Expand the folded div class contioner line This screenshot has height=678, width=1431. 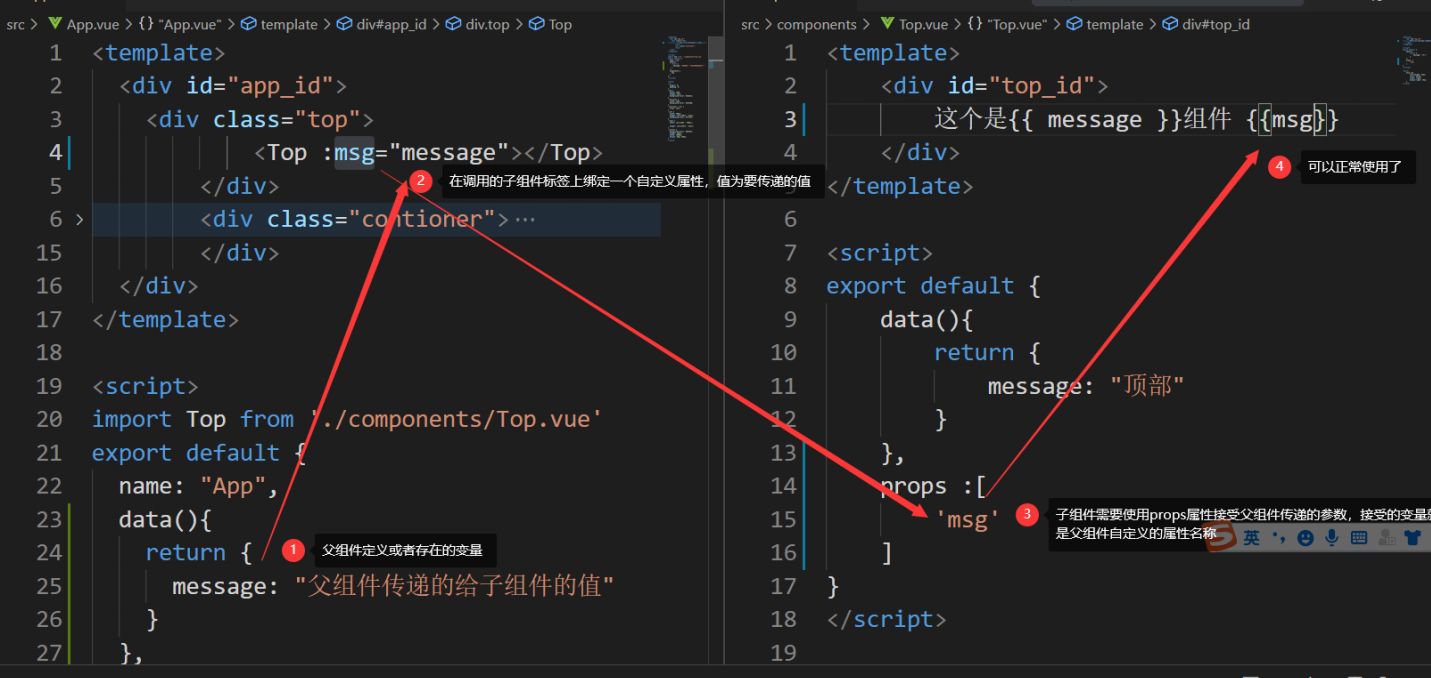pyautogui.click(x=79, y=219)
